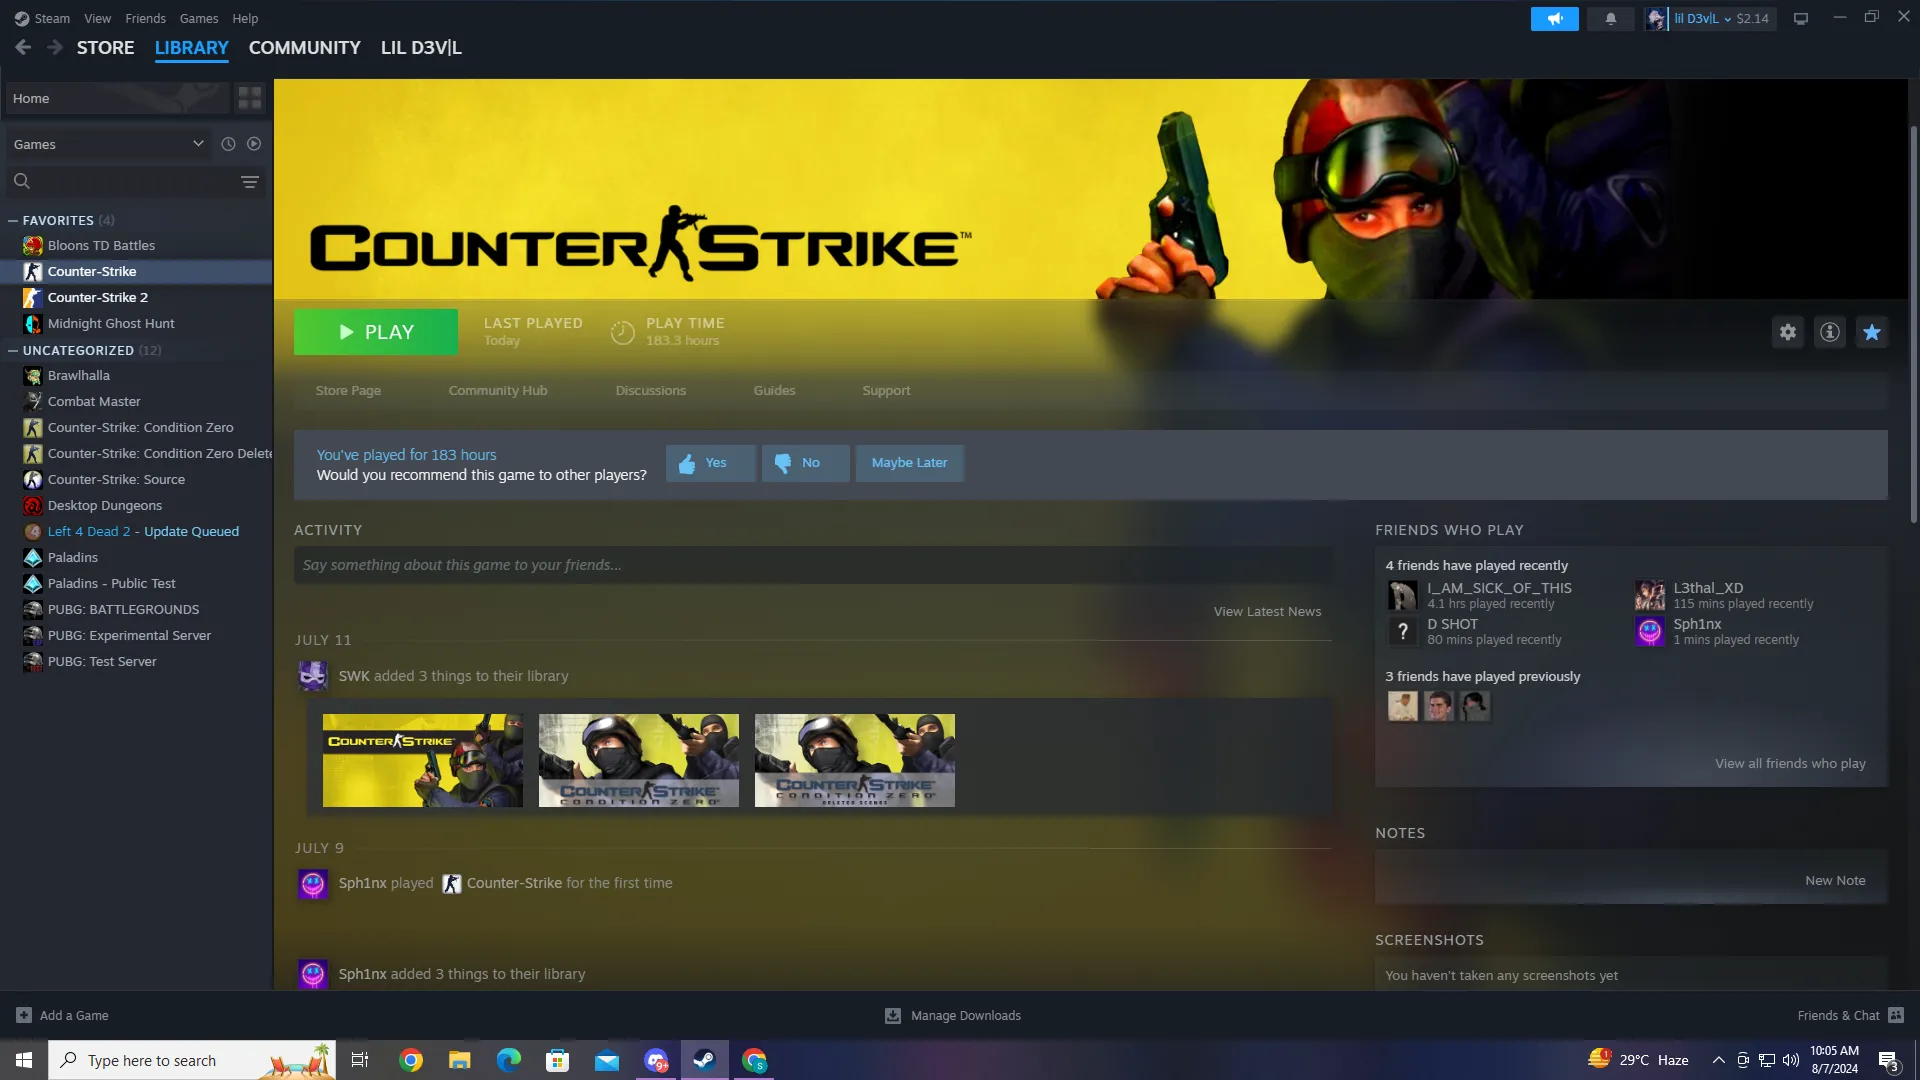
Task: Click the recent activity clock icon
Action: coord(228,144)
